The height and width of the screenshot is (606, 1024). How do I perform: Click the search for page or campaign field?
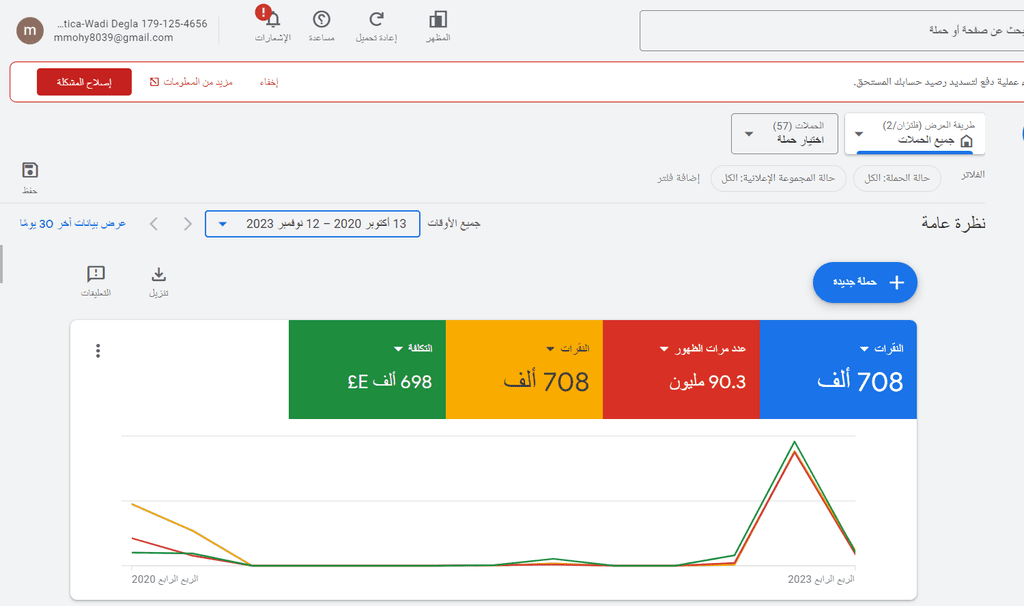831,30
